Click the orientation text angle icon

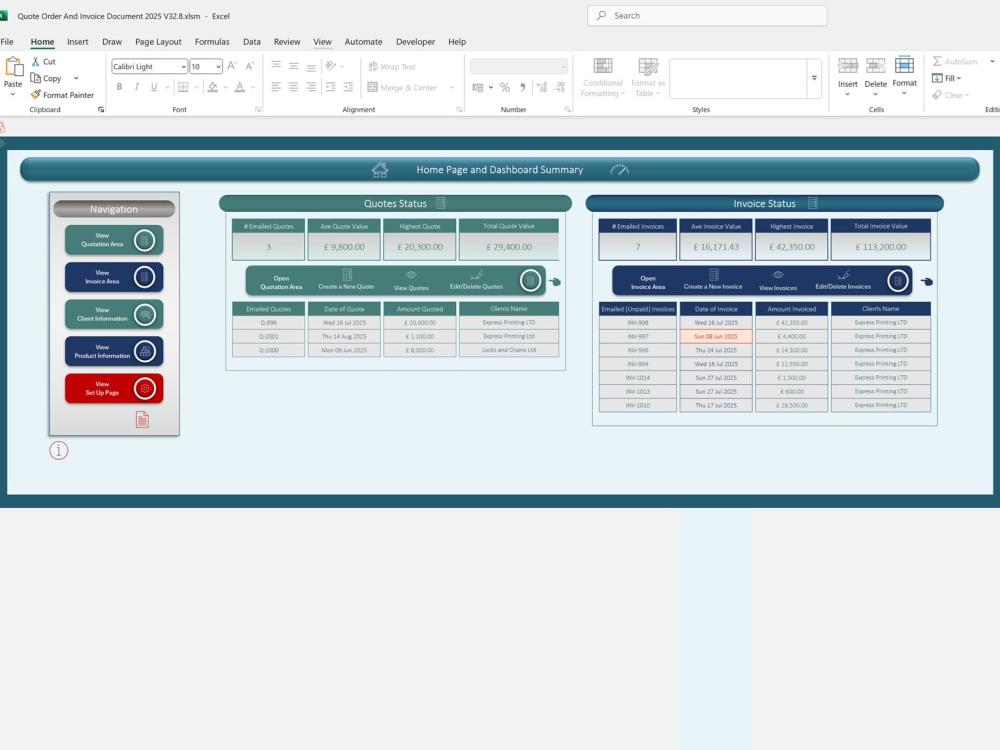point(330,66)
